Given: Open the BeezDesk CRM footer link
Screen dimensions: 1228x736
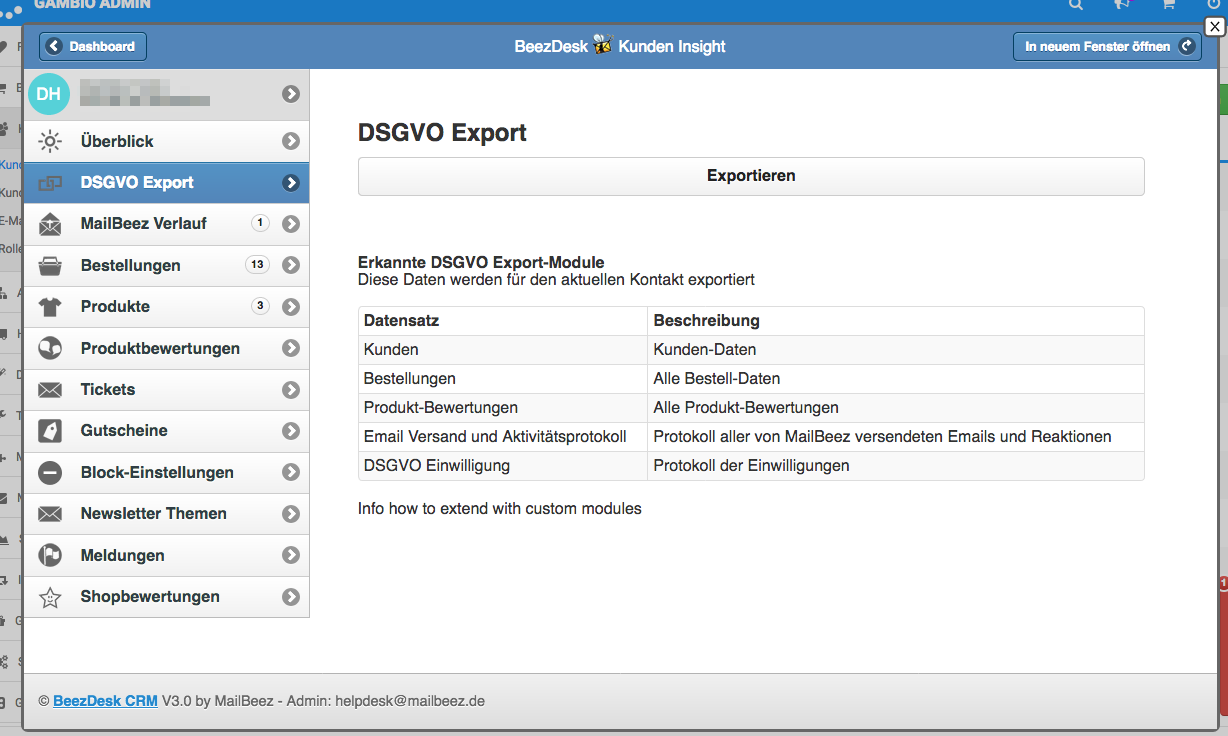Looking at the screenshot, I should click(x=105, y=701).
